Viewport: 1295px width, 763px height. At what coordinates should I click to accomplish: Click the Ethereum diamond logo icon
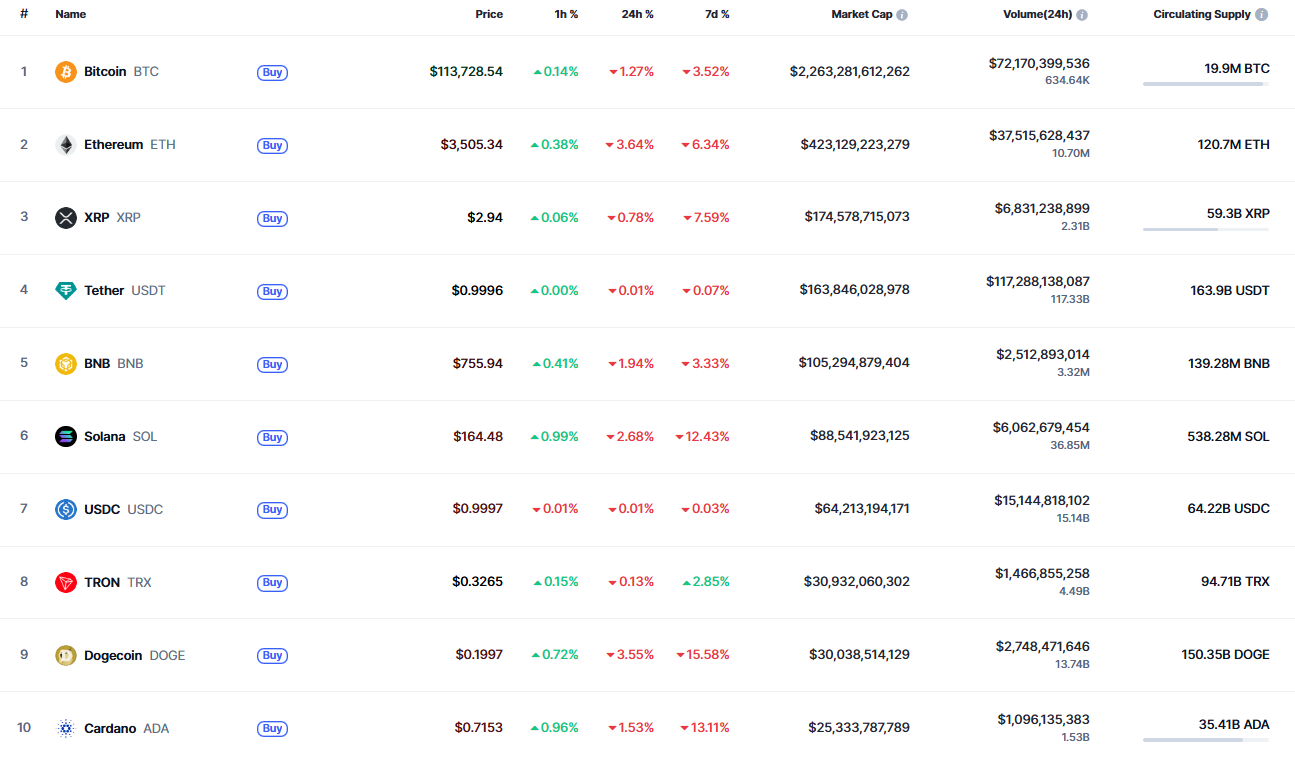[x=66, y=145]
